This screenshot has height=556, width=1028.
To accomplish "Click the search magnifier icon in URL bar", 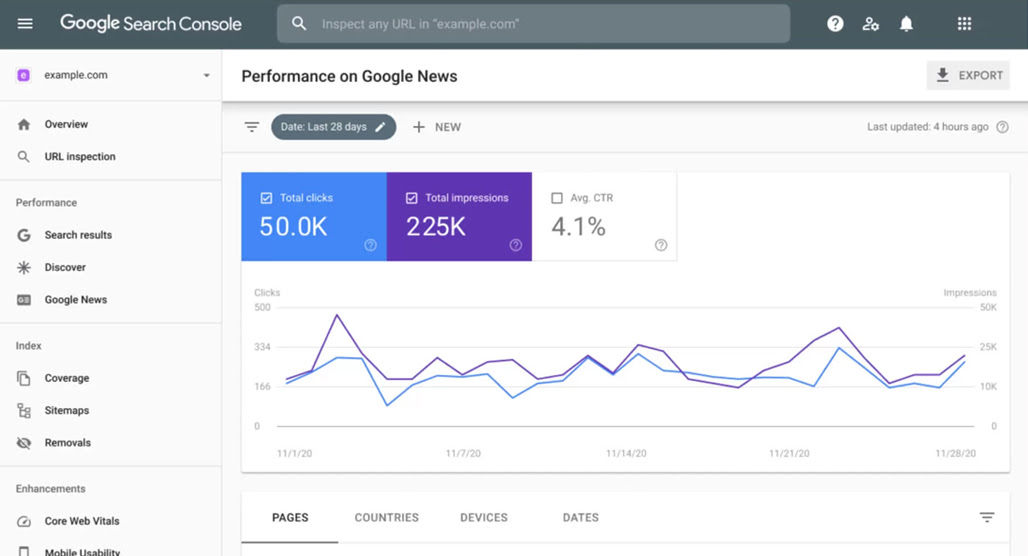I will click(299, 24).
